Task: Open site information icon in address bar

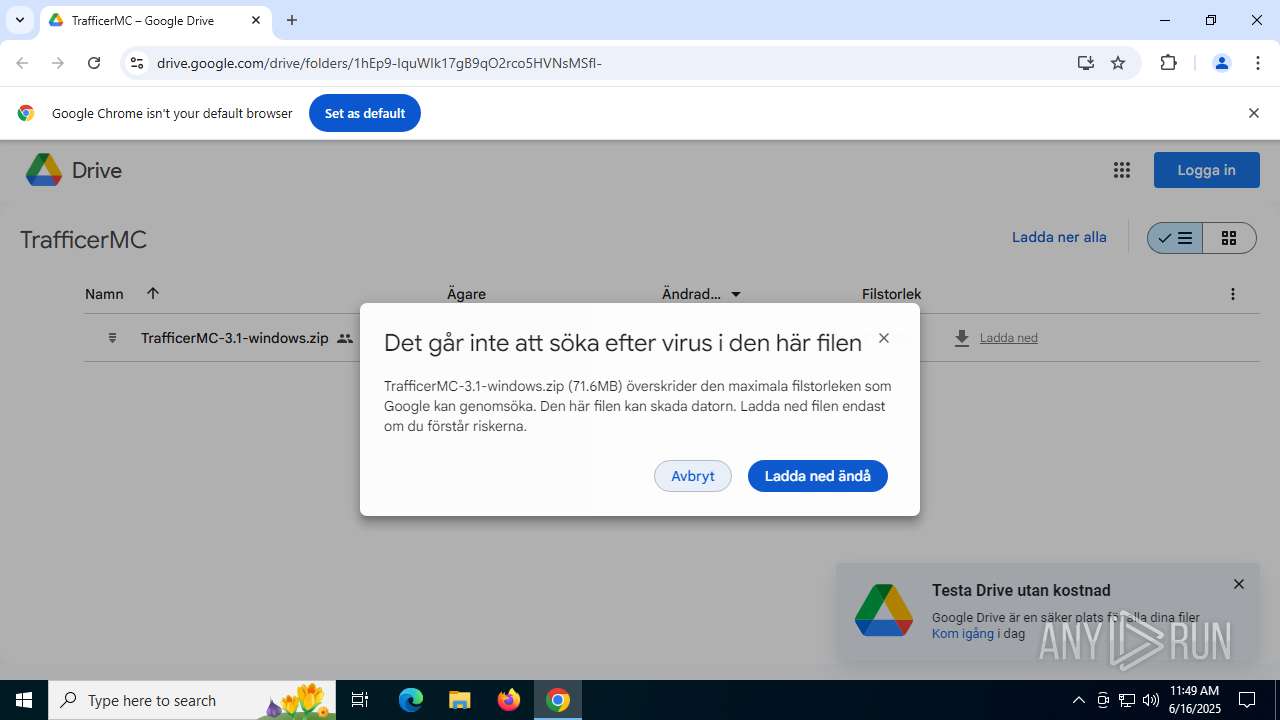Action: pos(138,63)
